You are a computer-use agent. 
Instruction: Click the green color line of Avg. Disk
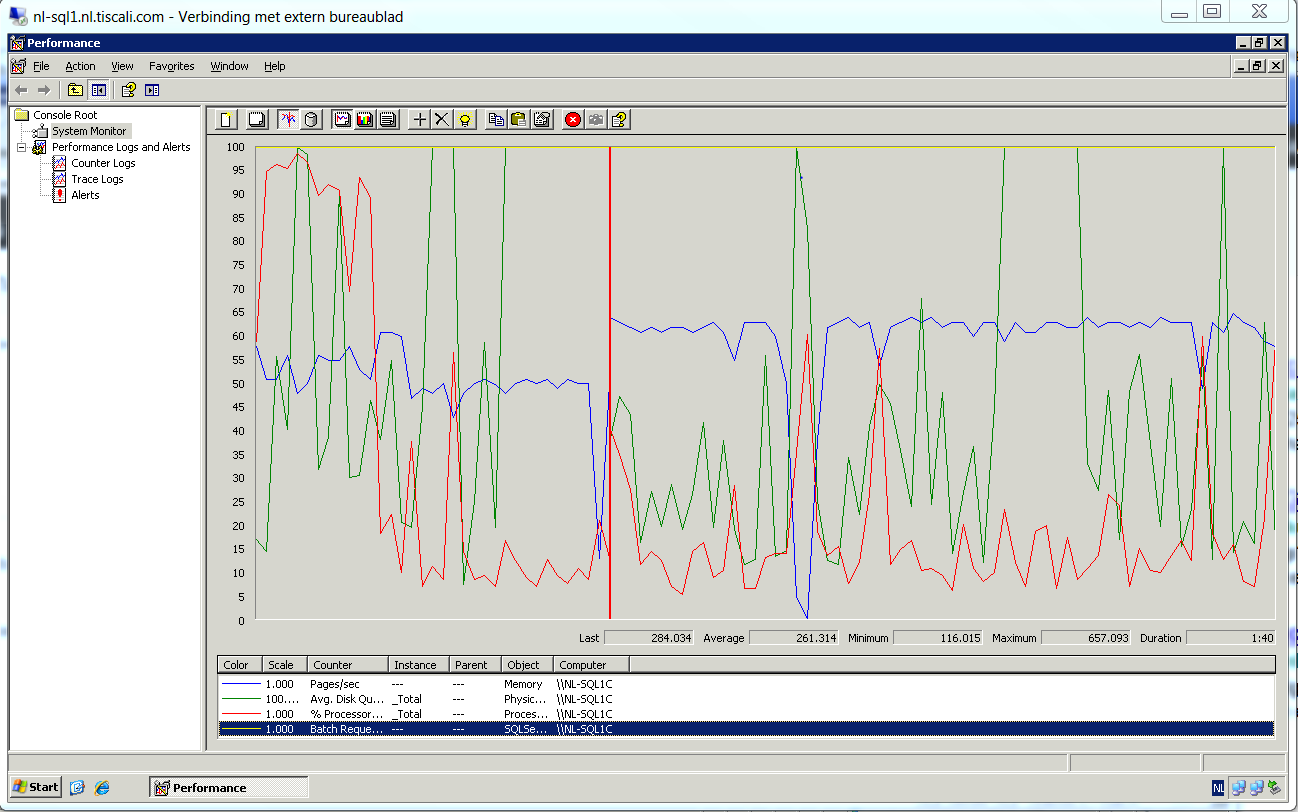(x=239, y=699)
